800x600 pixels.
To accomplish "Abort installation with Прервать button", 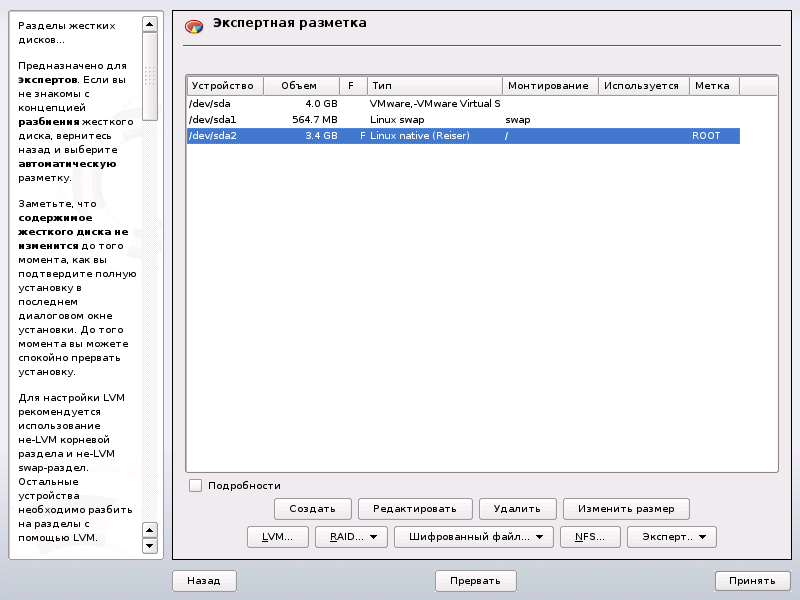I will click(x=475, y=580).
